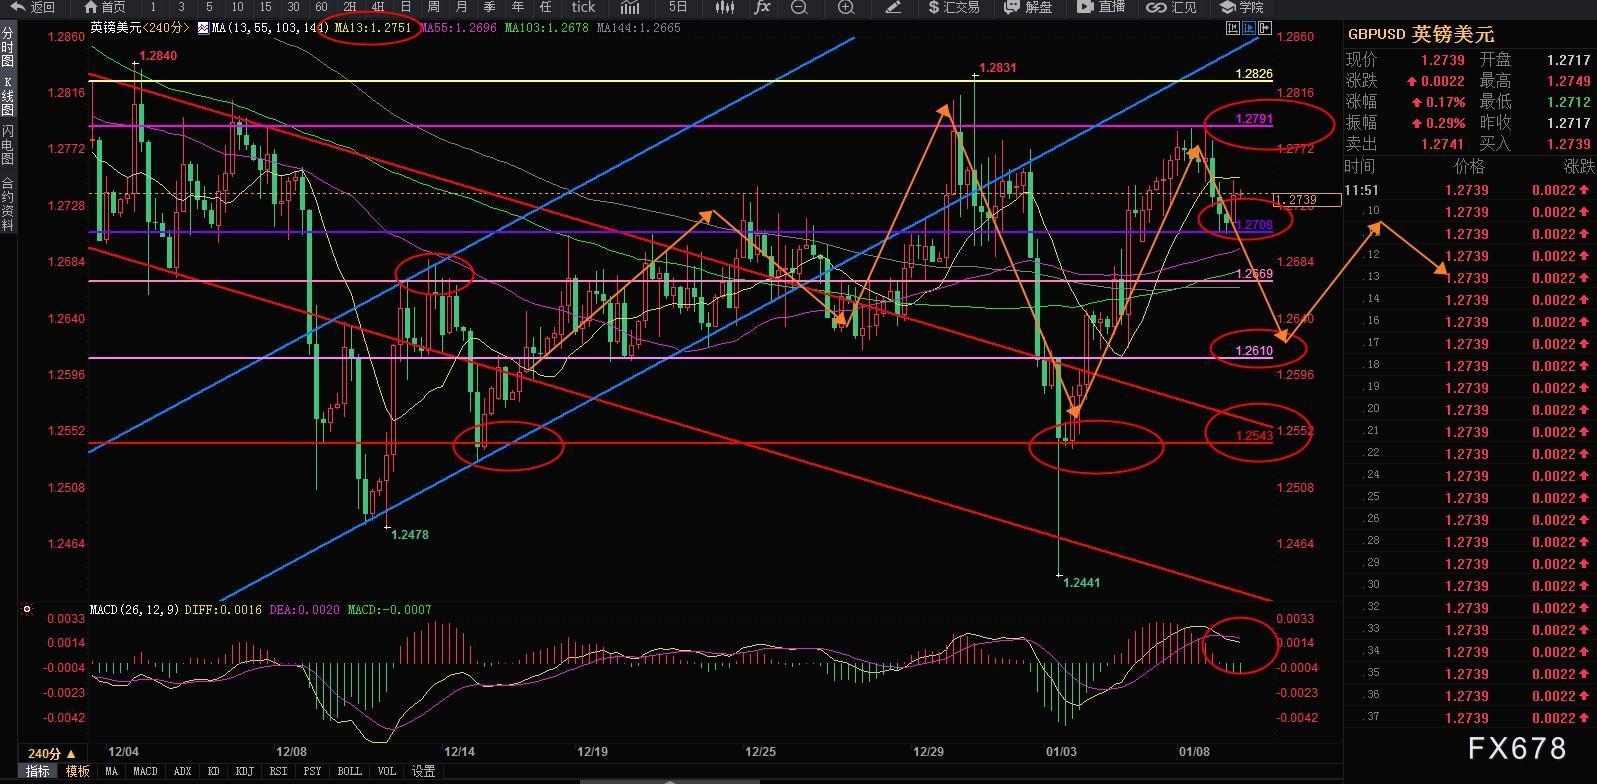Switch to 分时图 time-share chart sidebar tab
This screenshot has height=784, width=1597.
point(7,47)
